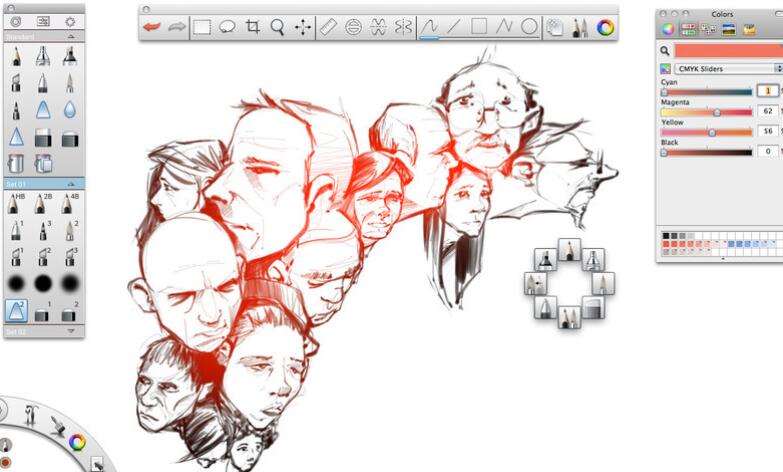Click the red Undo arrow
Viewport: 783px width, 472px height.
(x=151, y=27)
